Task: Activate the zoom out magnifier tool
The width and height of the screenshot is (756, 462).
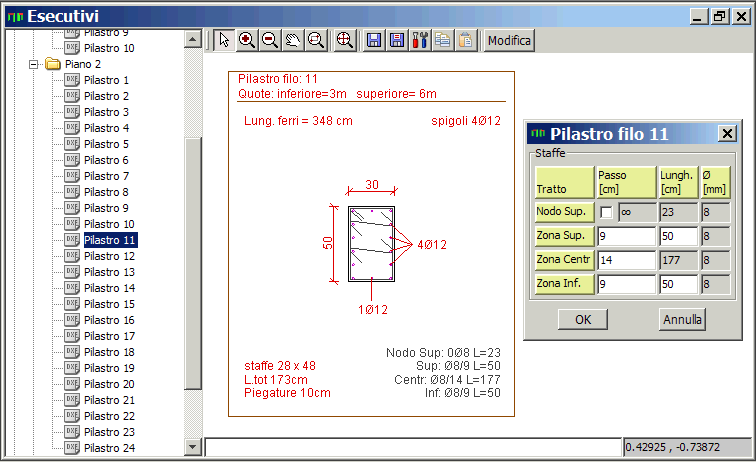Action: [x=270, y=40]
